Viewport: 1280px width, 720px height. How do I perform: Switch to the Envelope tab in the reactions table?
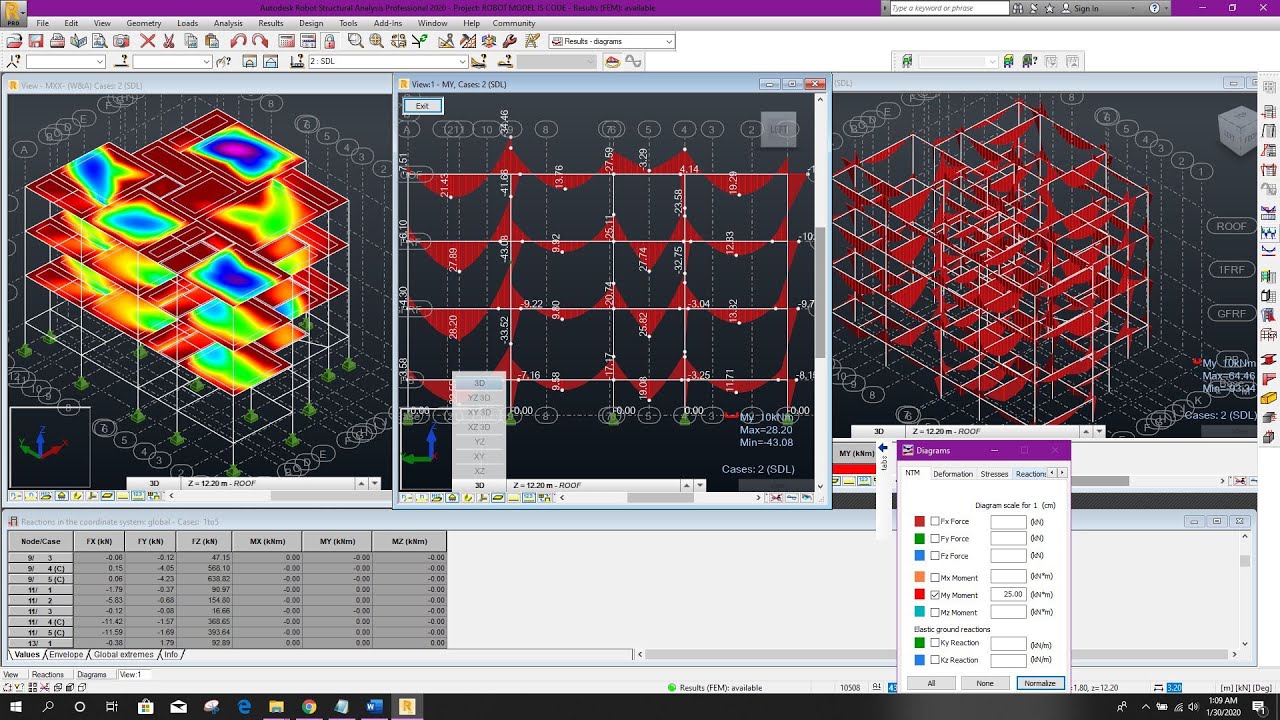(x=67, y=655)
